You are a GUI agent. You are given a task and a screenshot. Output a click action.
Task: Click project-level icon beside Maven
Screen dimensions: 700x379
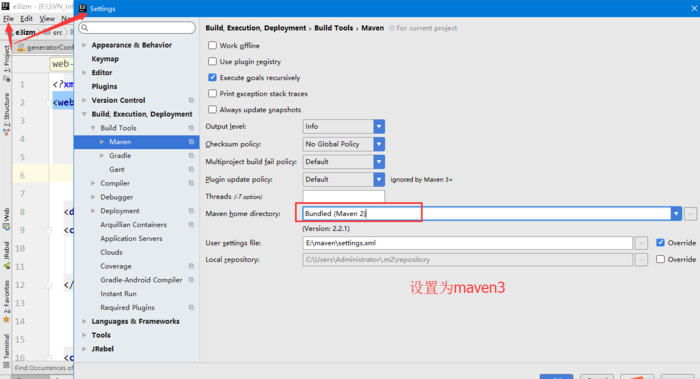191,142
